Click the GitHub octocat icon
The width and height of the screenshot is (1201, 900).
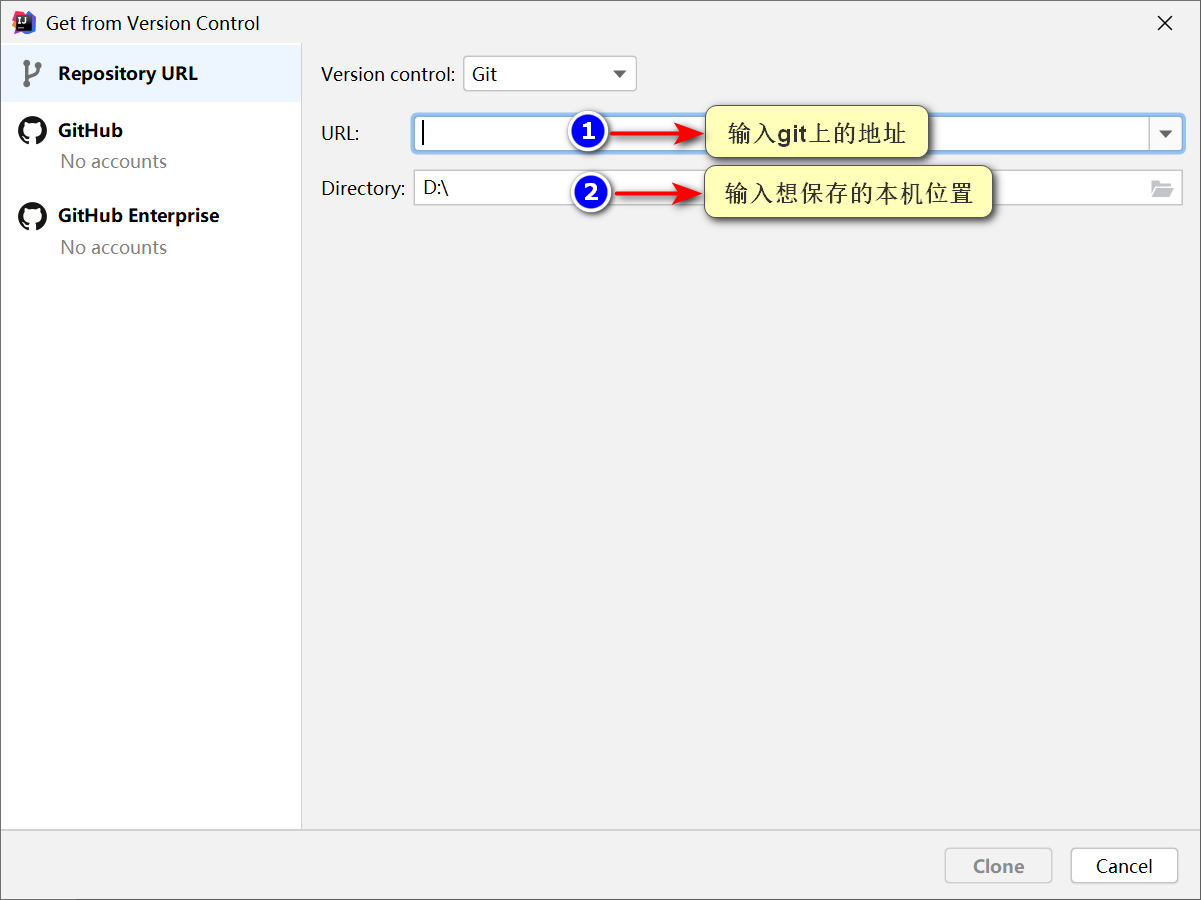32,131
